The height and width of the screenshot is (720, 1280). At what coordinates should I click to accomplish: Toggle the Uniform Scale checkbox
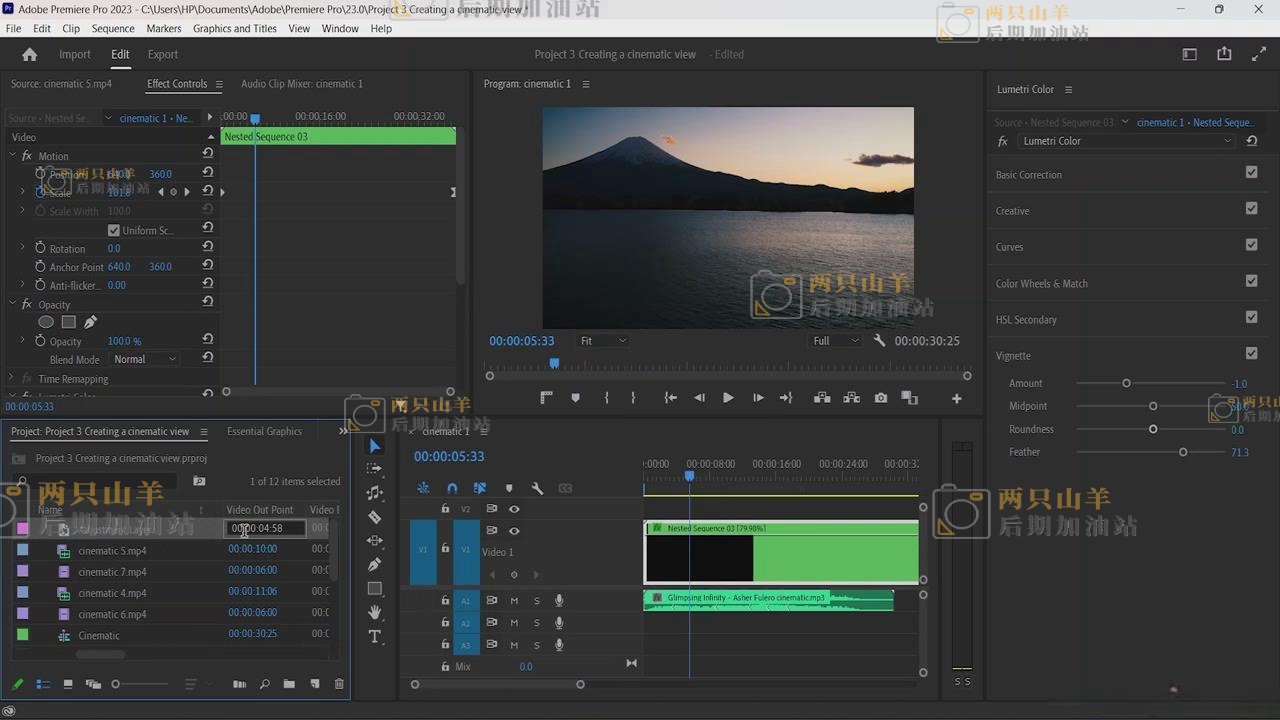pos(114,230)
